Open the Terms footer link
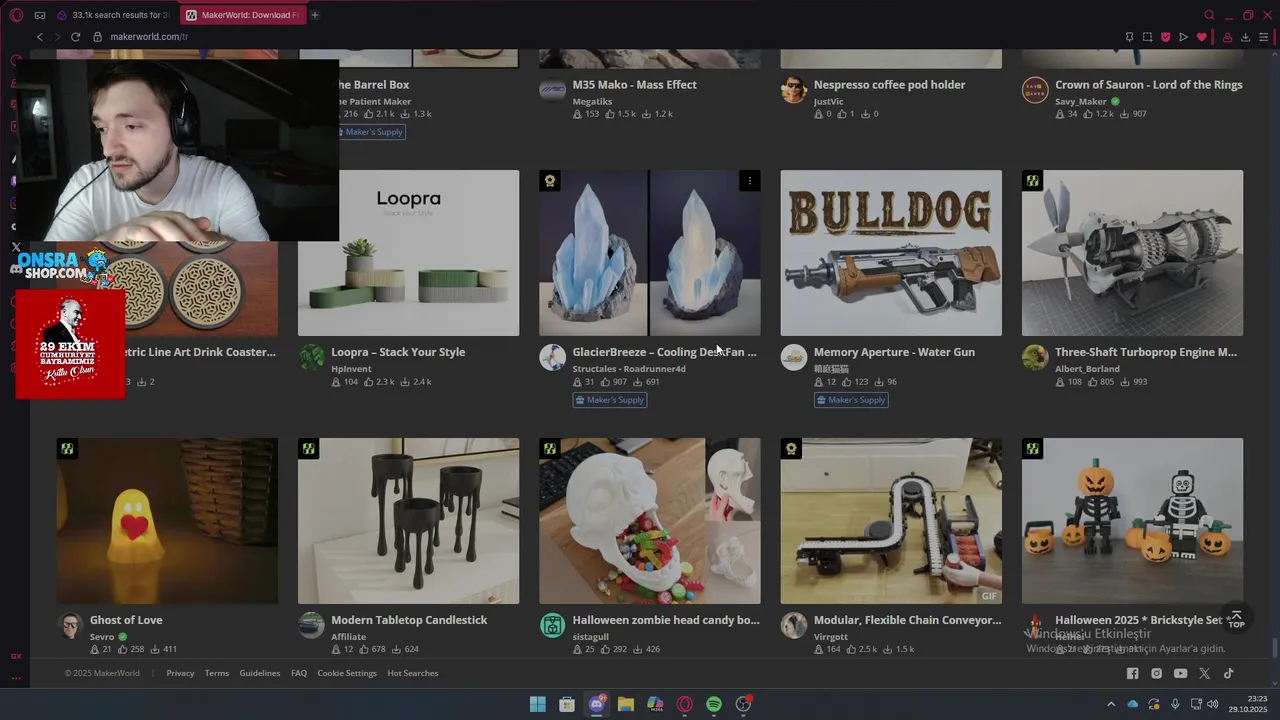The height and width of the screenshot is (720, 1280). pyautogui.click(x=217, y=673)
